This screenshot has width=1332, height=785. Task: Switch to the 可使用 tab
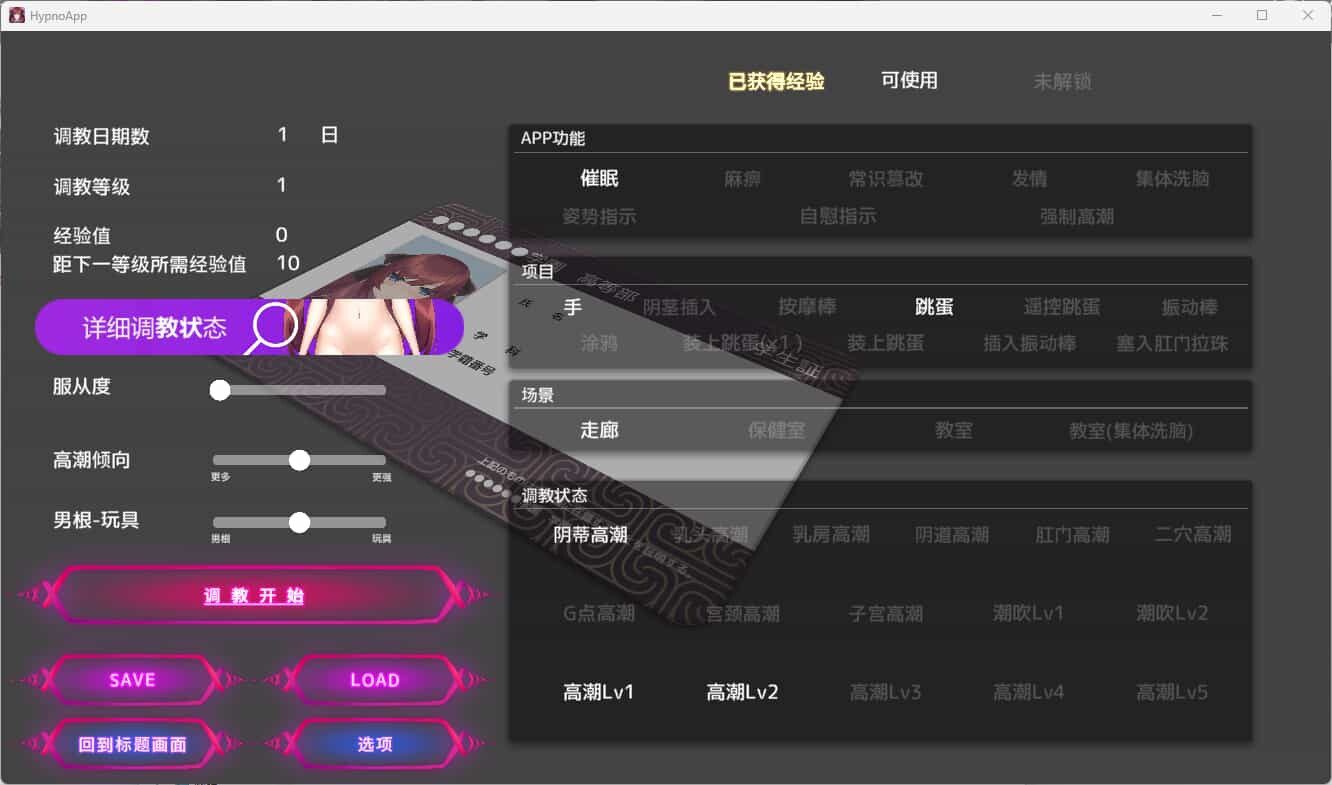click(909, 81)
